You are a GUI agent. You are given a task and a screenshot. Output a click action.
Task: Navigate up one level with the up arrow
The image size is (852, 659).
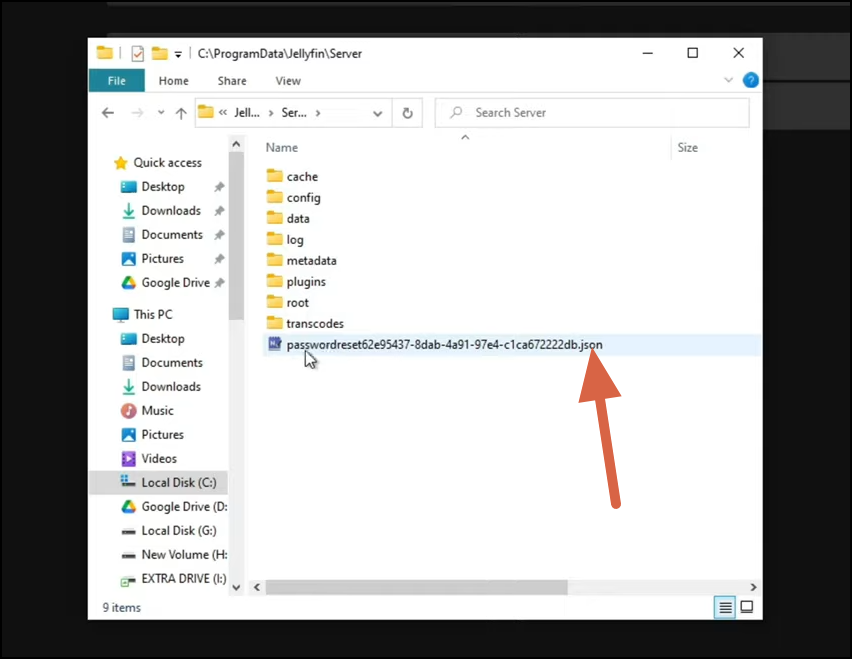pos(181,112)
